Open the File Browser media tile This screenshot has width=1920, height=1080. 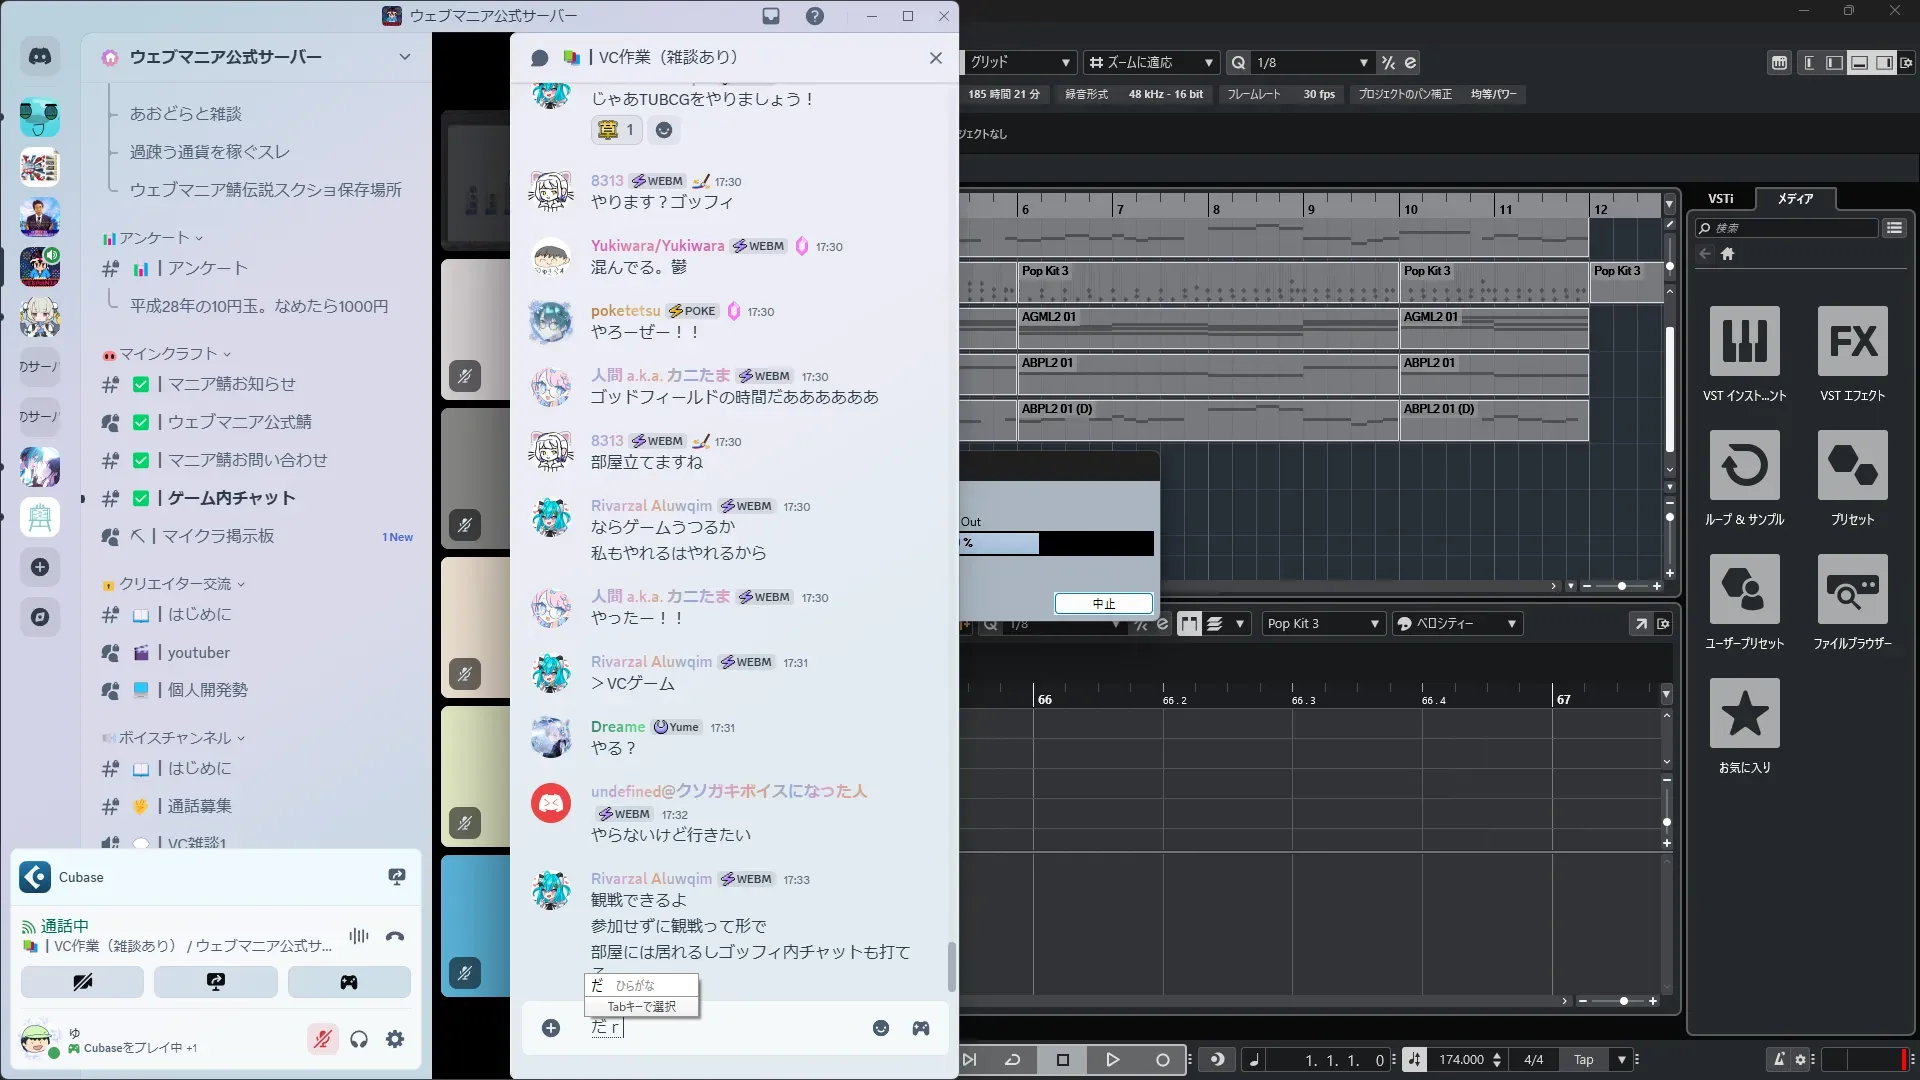tap(1852, 589)
